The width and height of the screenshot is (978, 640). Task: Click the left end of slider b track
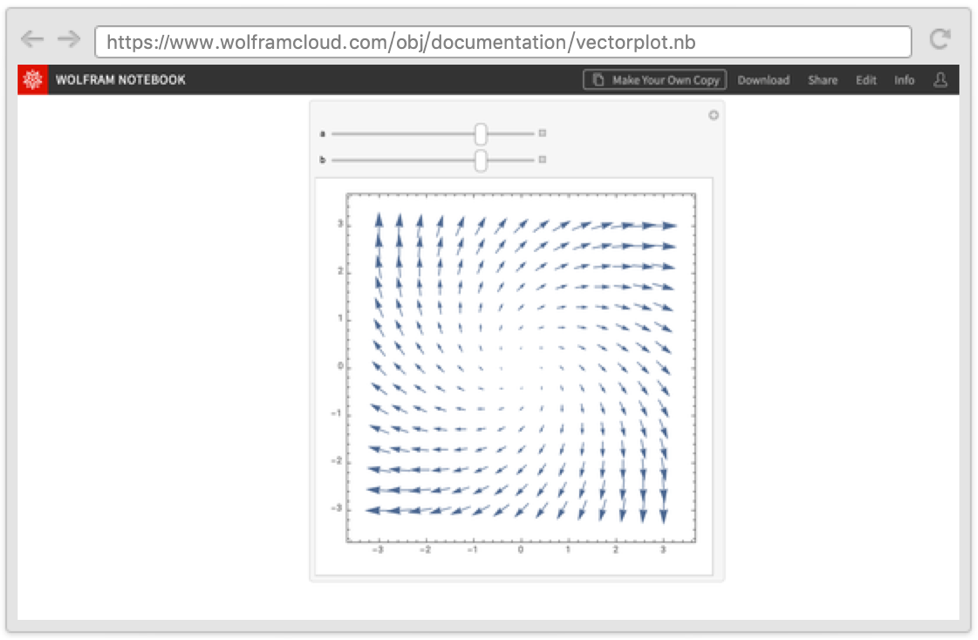[x=336, y=160]
